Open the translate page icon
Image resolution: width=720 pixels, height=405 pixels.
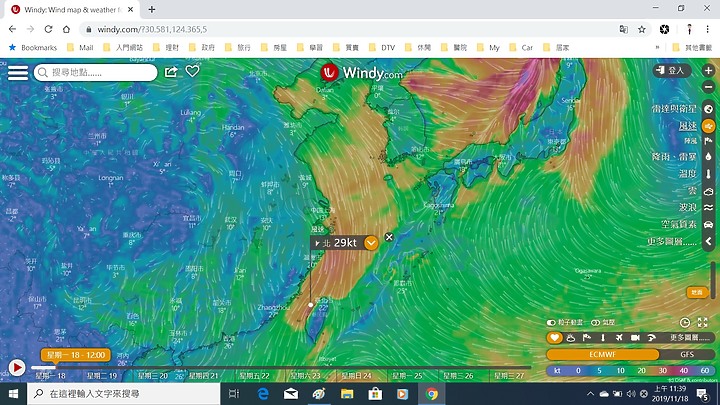[x=624, y=29]
